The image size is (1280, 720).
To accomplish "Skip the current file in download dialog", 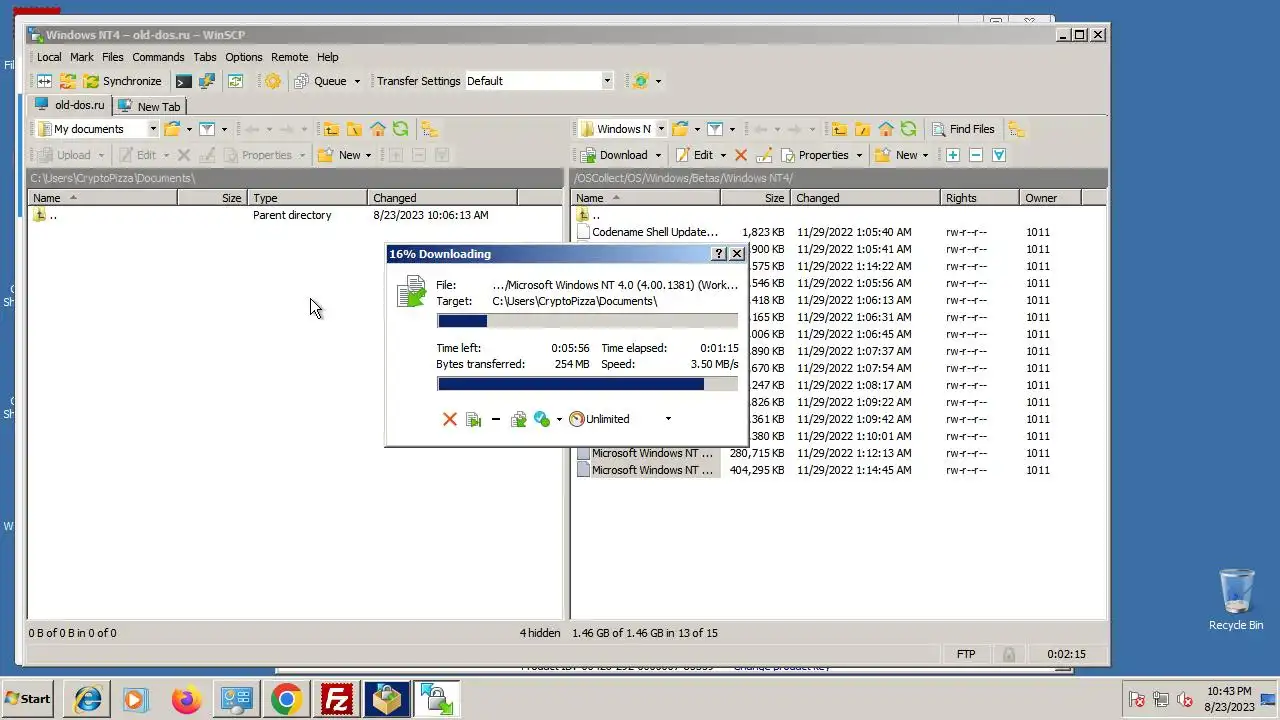I will tap(473, 419).
